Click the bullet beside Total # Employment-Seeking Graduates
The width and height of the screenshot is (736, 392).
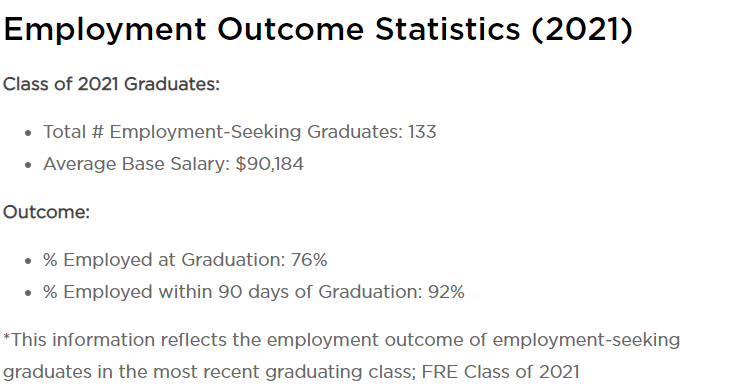tap(28, 133)
